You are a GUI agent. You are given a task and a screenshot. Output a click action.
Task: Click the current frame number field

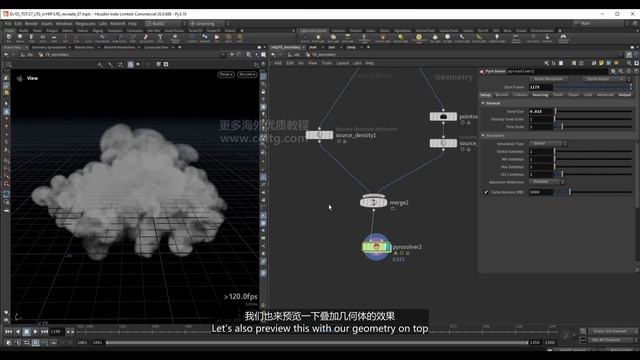tap(56, 332)
